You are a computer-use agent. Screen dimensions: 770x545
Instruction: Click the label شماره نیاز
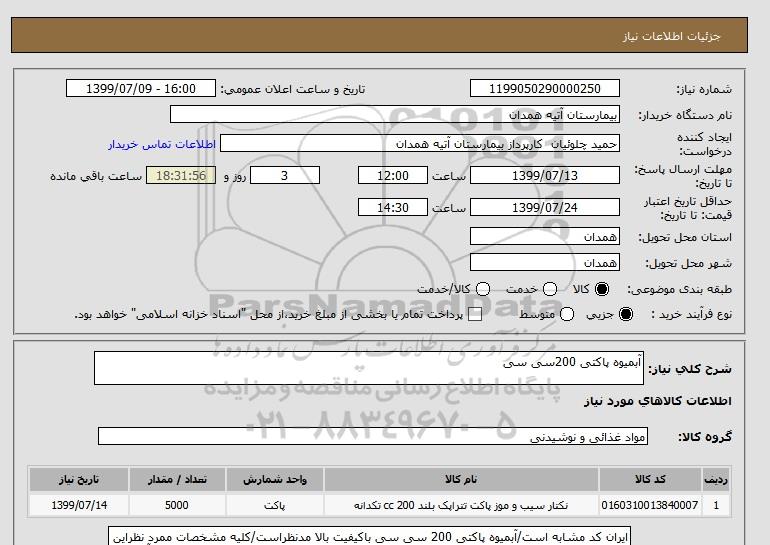(x=704, y=89)
